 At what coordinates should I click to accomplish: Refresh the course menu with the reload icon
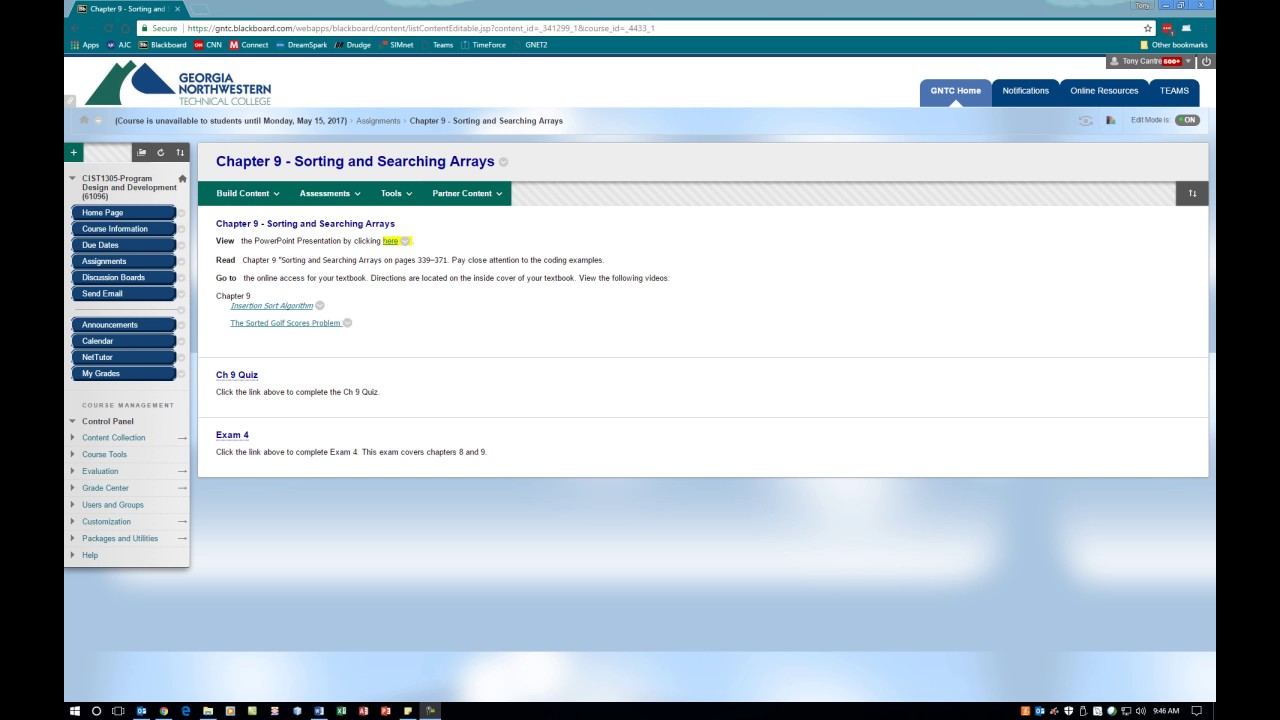coord(160,153)
